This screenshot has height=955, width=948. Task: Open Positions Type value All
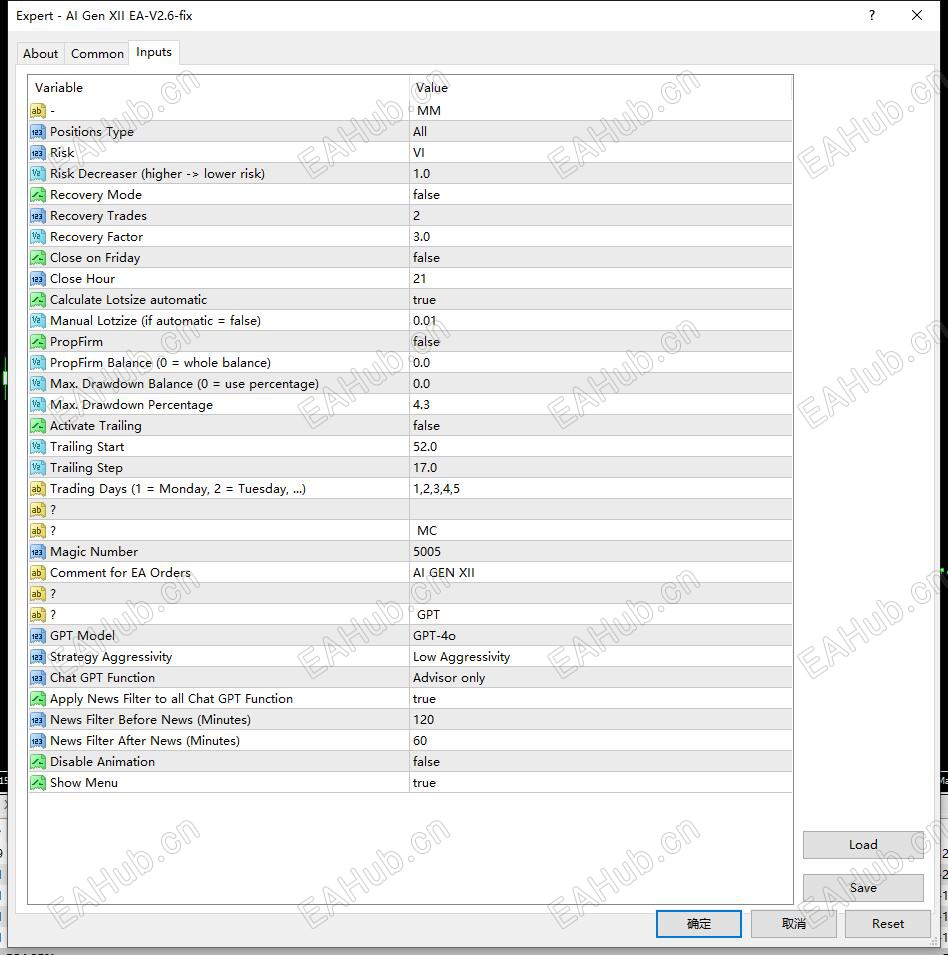pyautogui.click(x=601, y=132)
